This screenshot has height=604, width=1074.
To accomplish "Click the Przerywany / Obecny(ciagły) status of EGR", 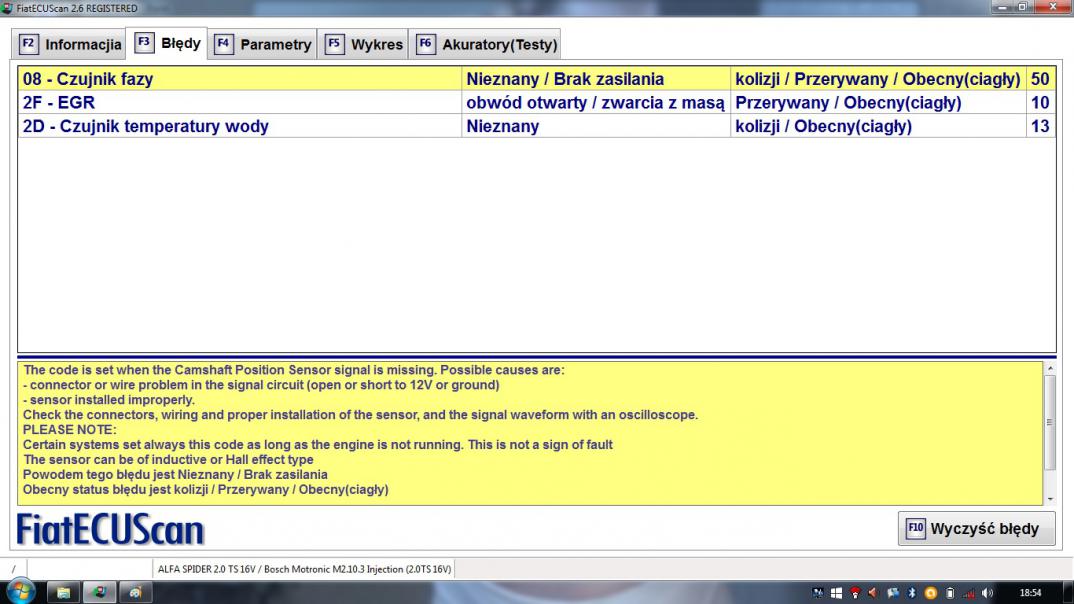I will [878, 103].
